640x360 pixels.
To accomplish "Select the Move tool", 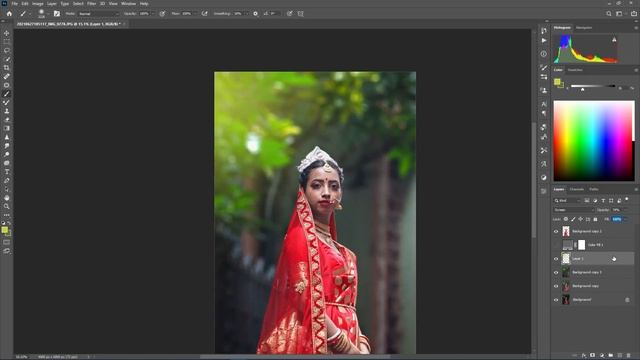I will [7, 33].
